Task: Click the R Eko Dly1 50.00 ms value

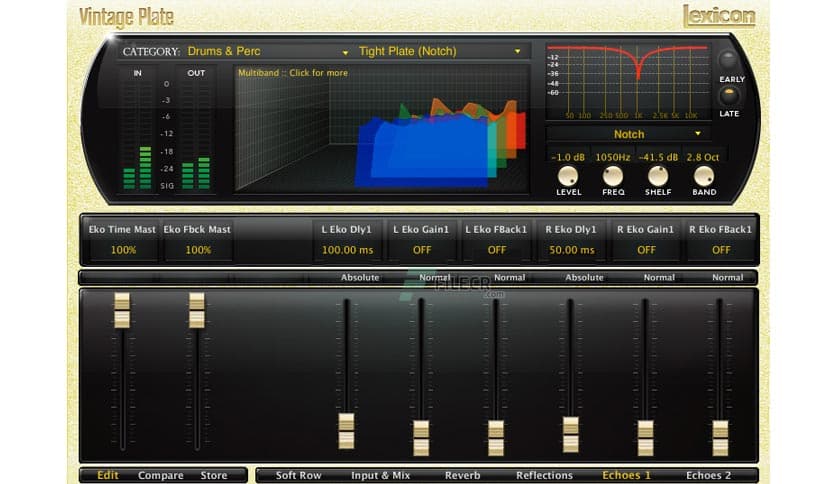Action: click(x=572, y=250)
